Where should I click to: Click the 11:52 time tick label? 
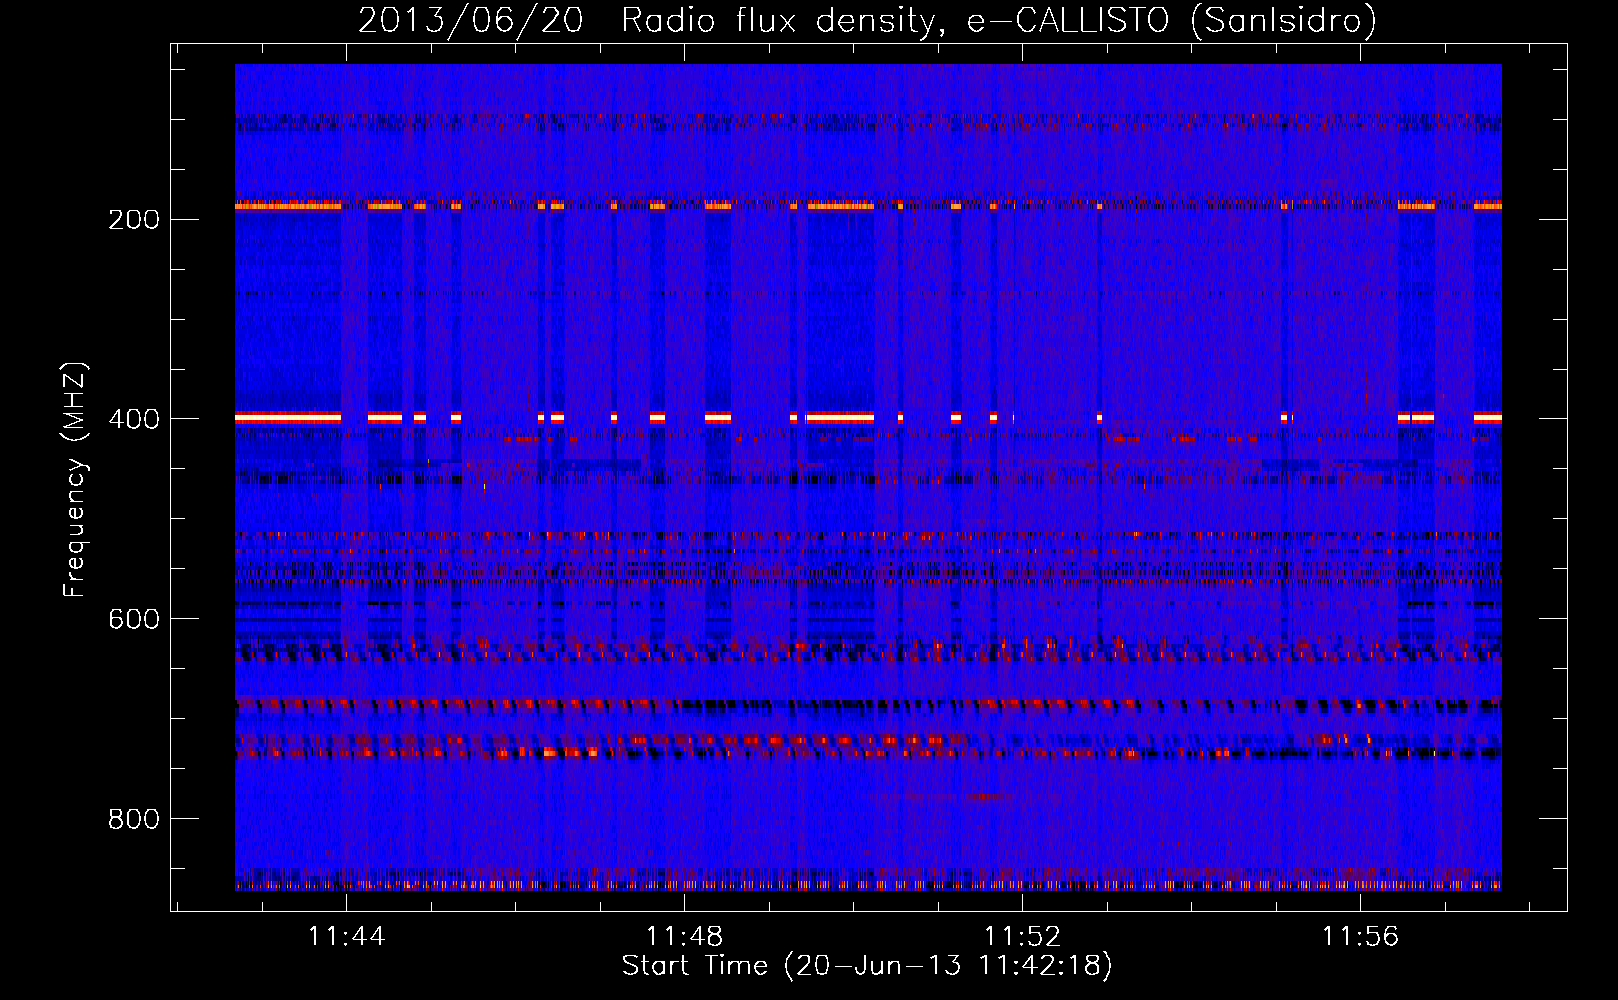pos(1022,937)
